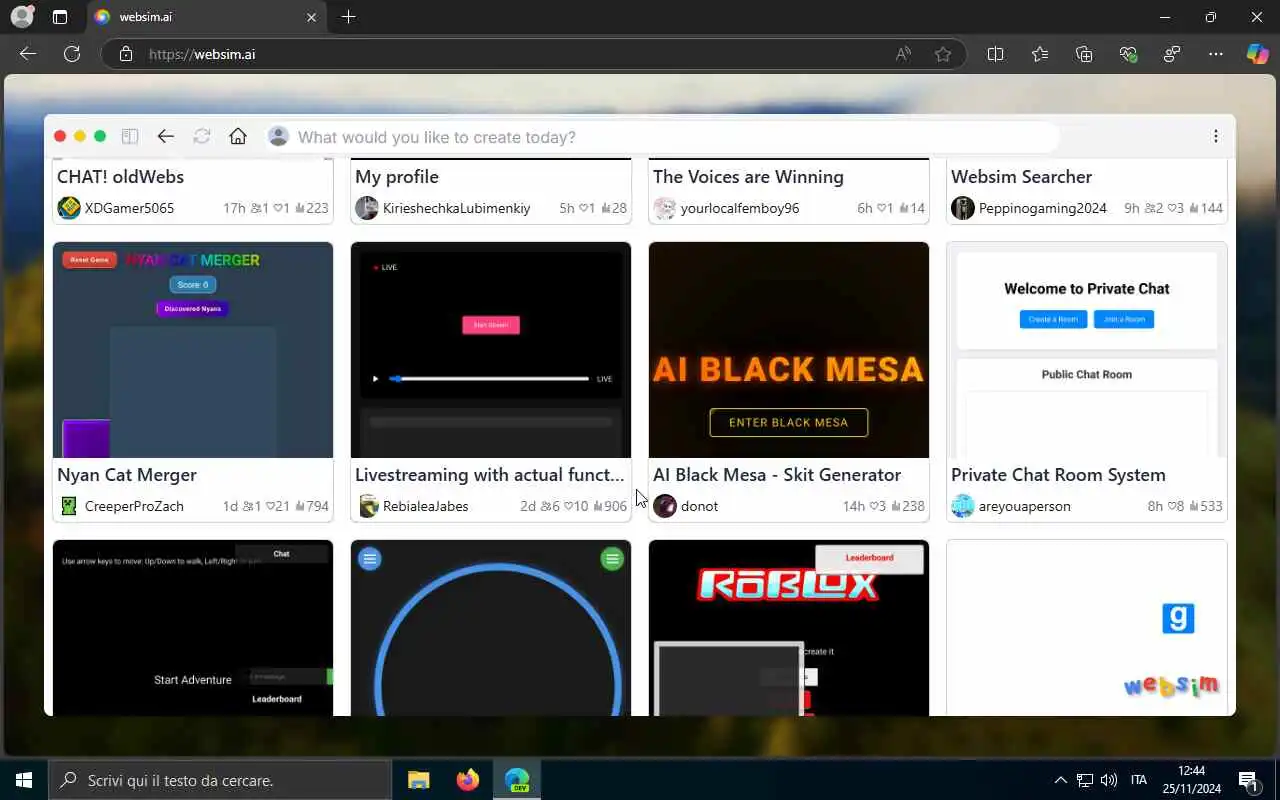
Task: Open the volume control in tray
Action: [1108, 780]
